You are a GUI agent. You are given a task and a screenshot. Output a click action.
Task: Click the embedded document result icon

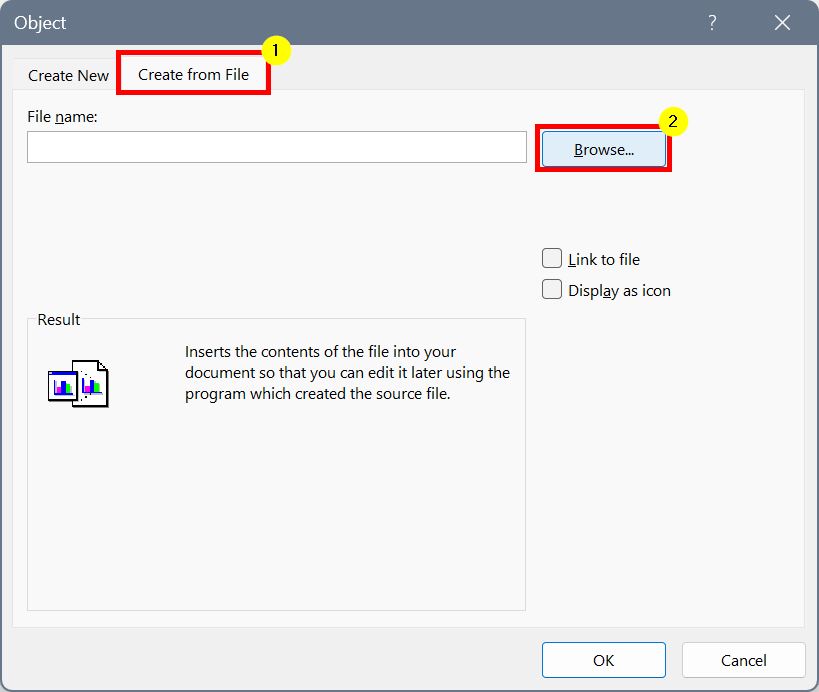coord(78,384)
